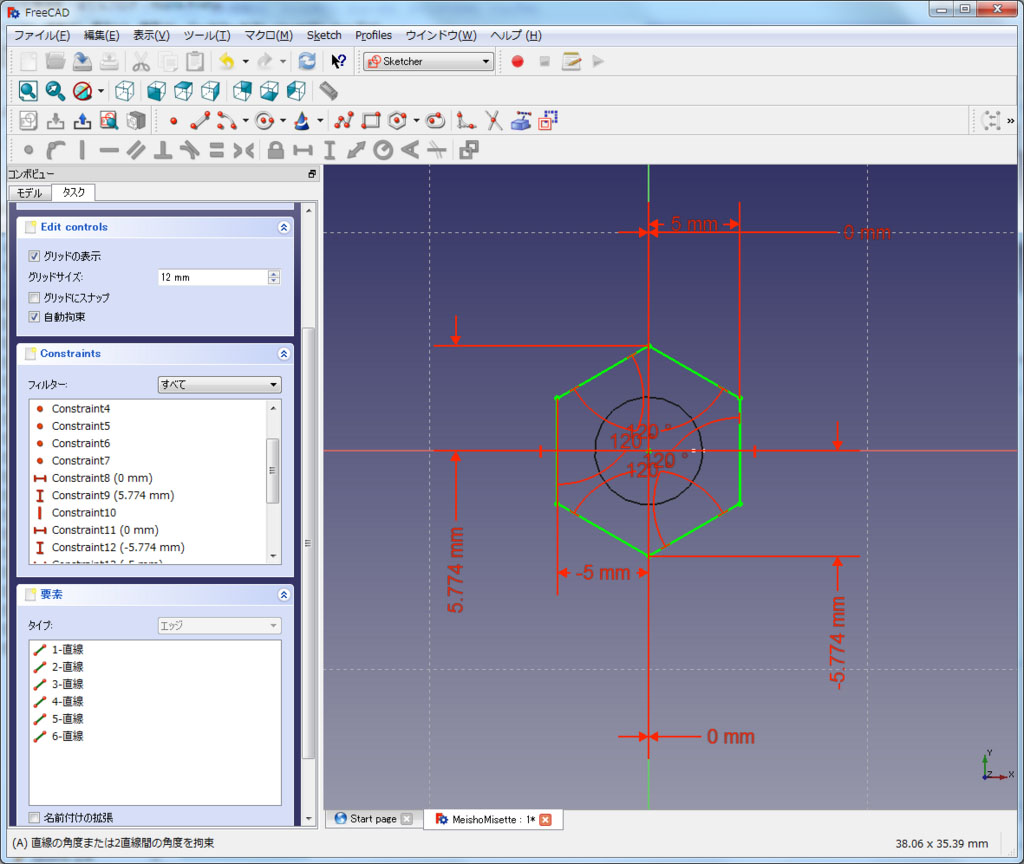The height and width of the screenshot is (864, 1024).
Task: Select the Create Rectangle sketch tool
Action: pyautogui.click(x=371, y=121)
